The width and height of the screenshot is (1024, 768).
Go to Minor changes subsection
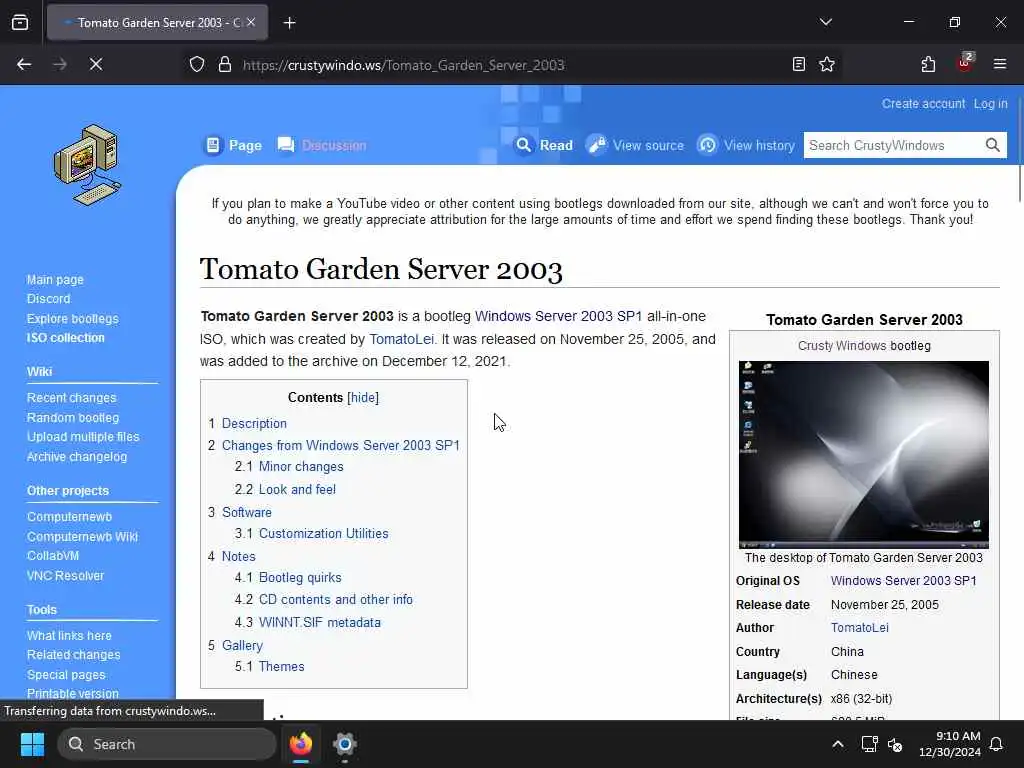[300, 466]
